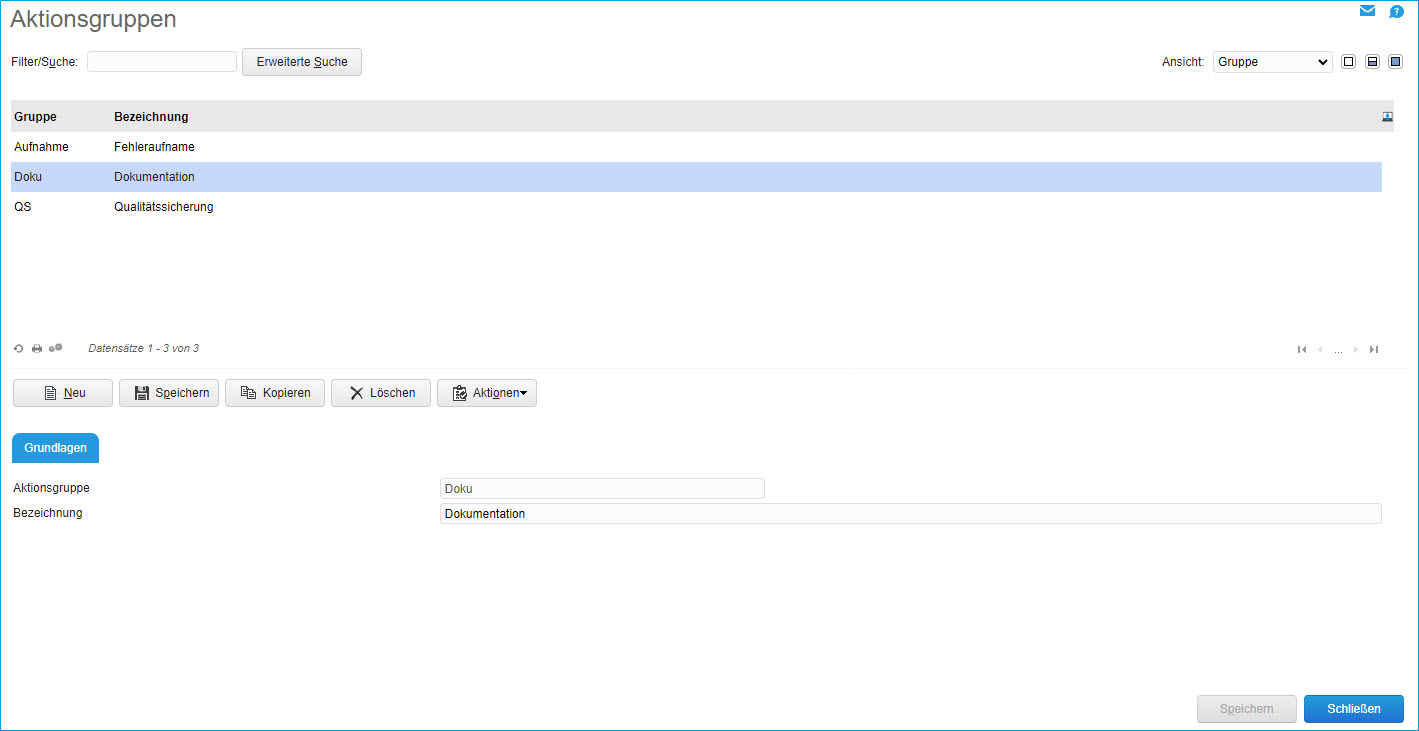Select the empty square layout icon
Image resolution: width=1419 pixels, height=731 pixels.
click(1348, 62)
